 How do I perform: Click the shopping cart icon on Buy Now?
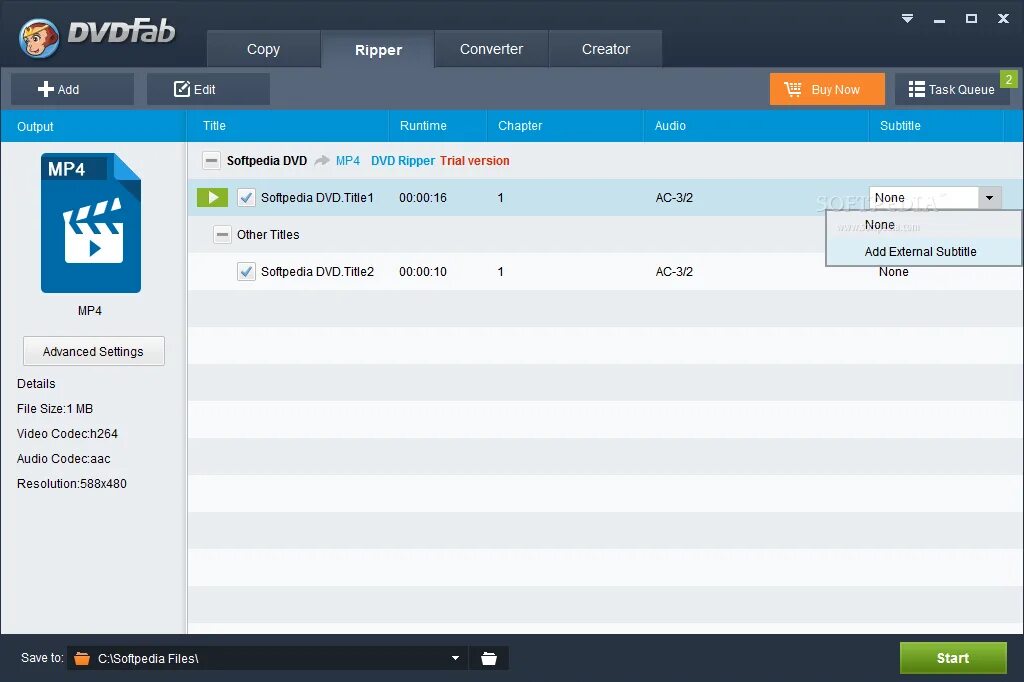[793, 89]
